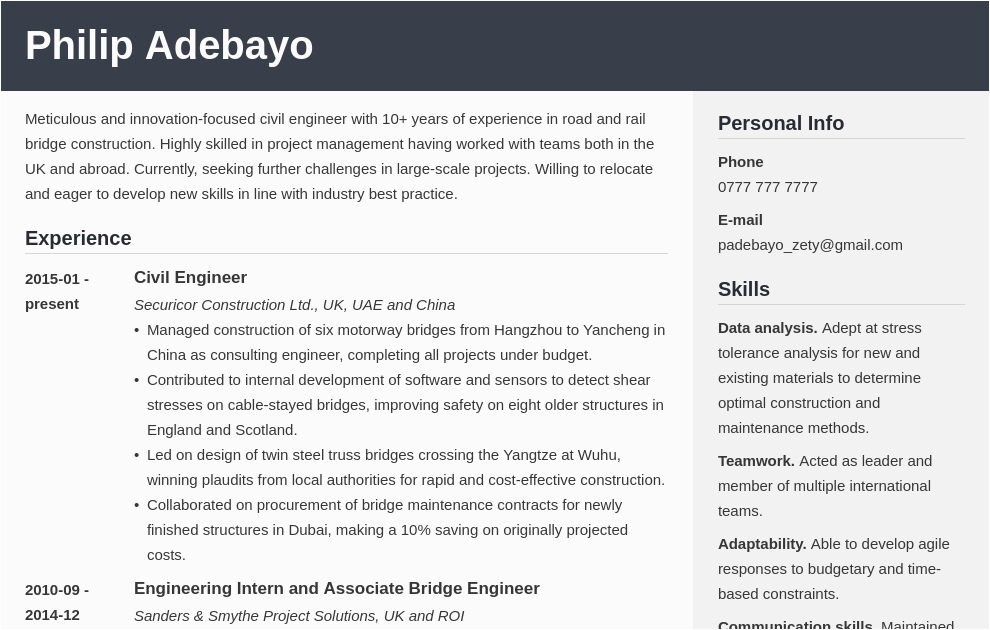Image resolution: width=990 pixels, height=630 pixels.
Task: Click the Engineering Intern and Associate Bridge Engineer title
Action: [336, 589]
